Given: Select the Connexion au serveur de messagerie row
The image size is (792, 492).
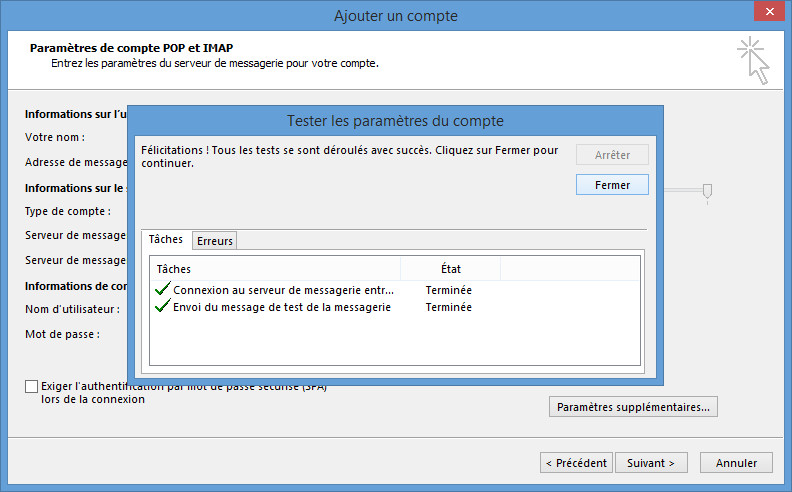Looking at the screenshot, I should (x=283, y=290).
